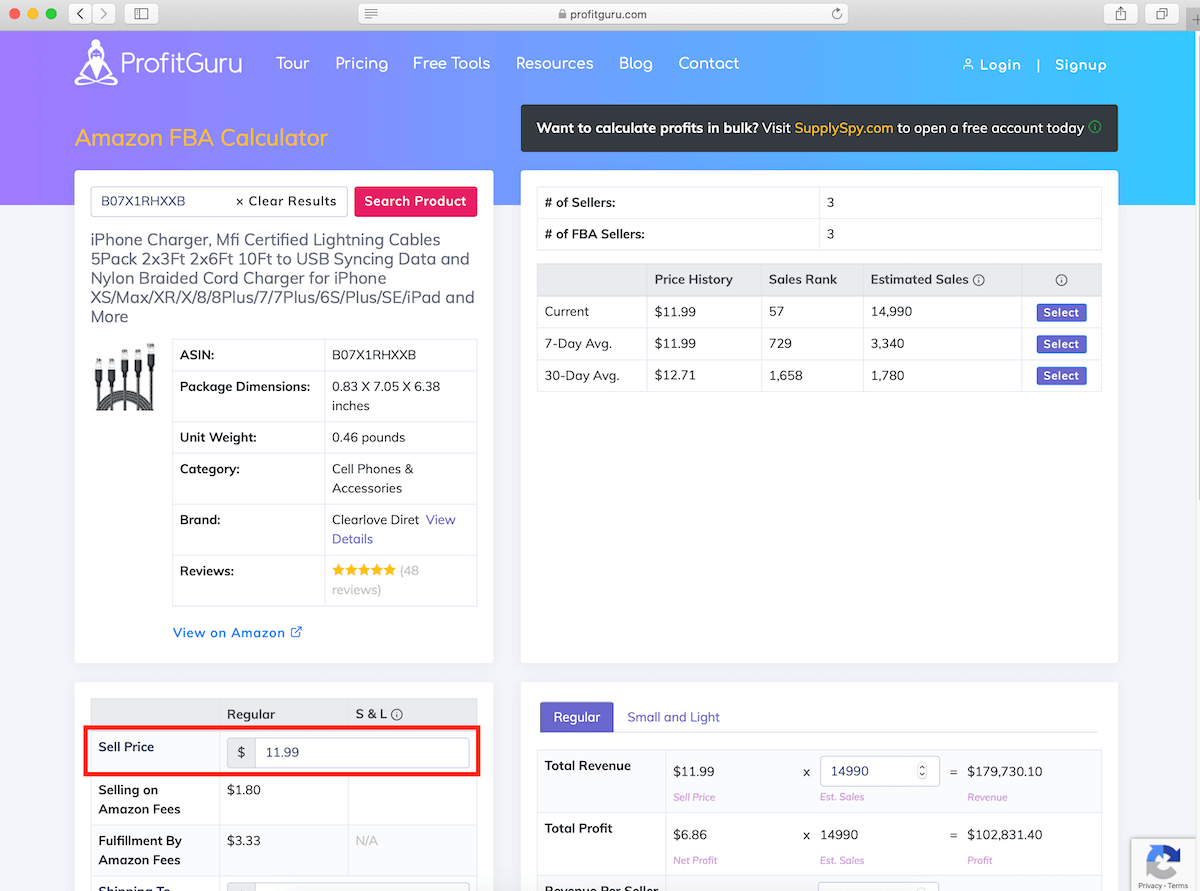1200x891 pixels.
Task: Show all tabs overview icon
Action: [x=1162, y=14]
